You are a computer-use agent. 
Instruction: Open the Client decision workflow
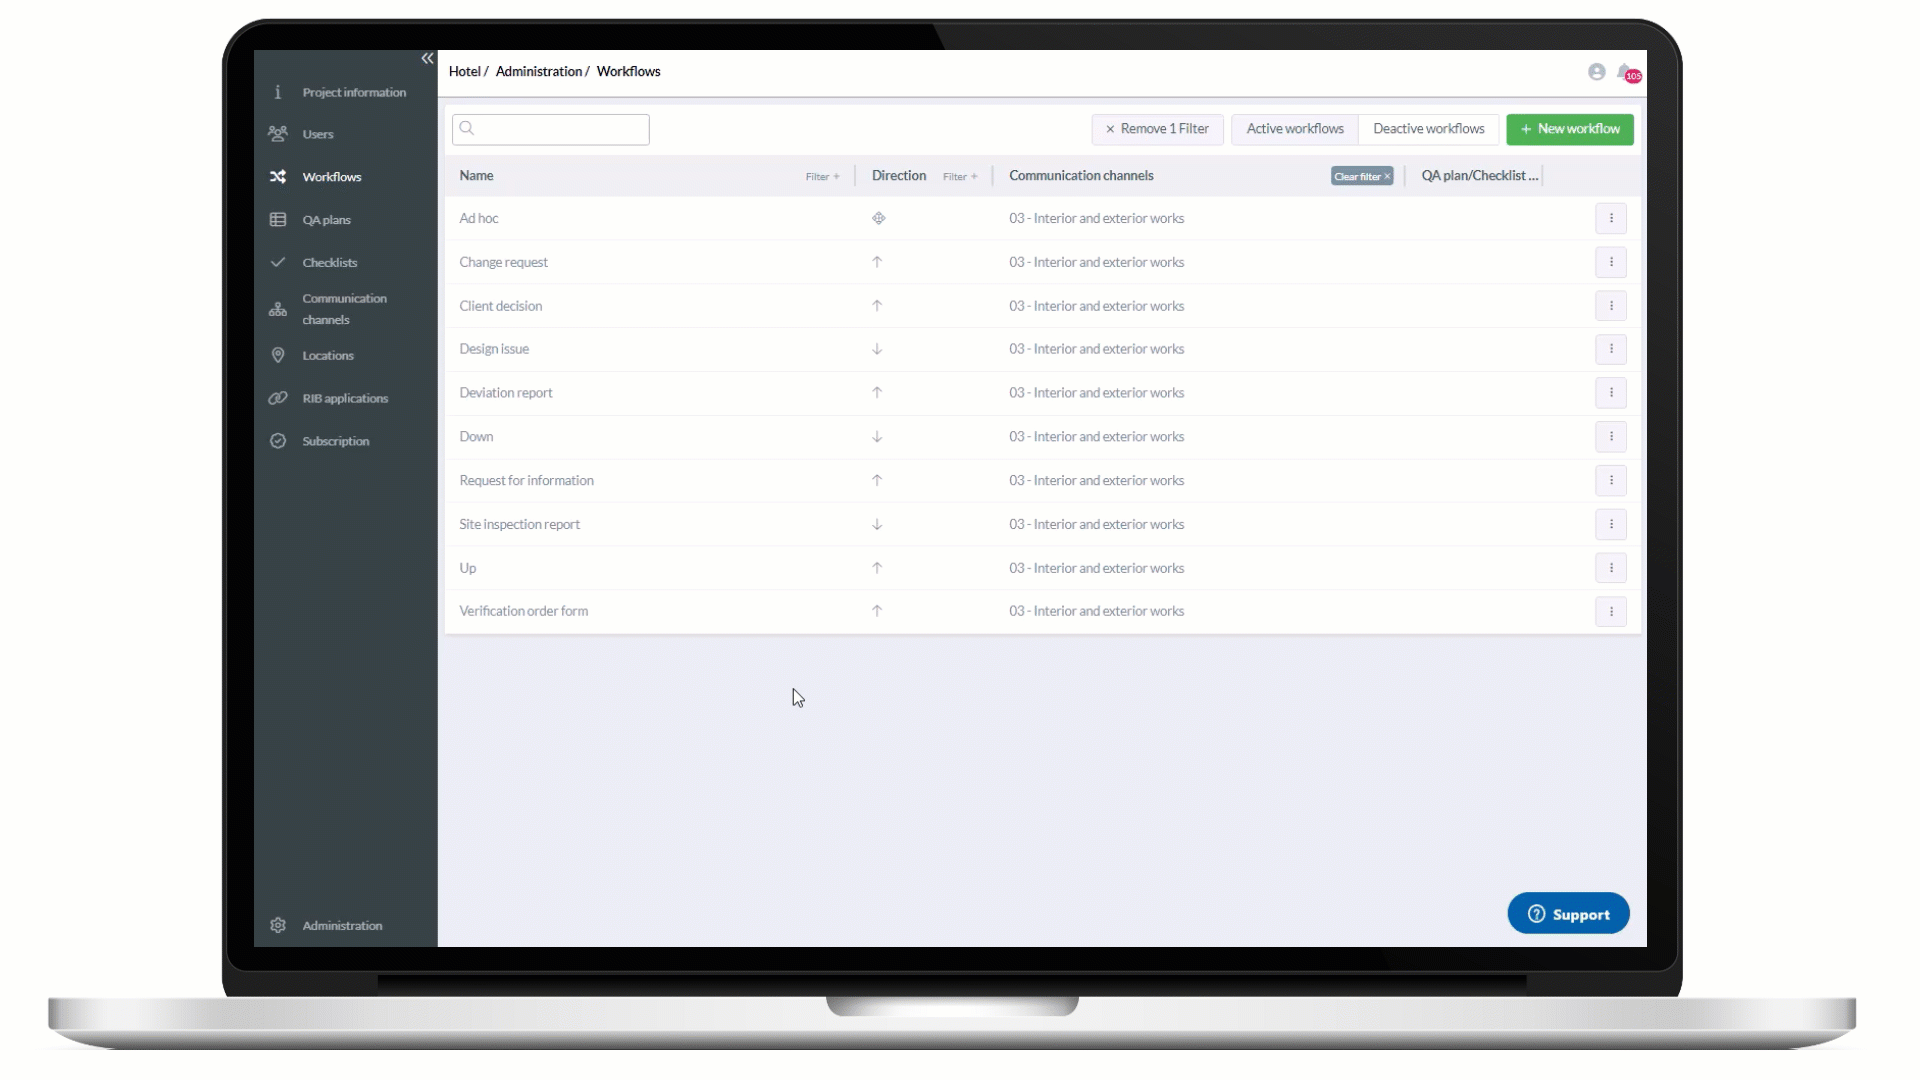point(500,306)
